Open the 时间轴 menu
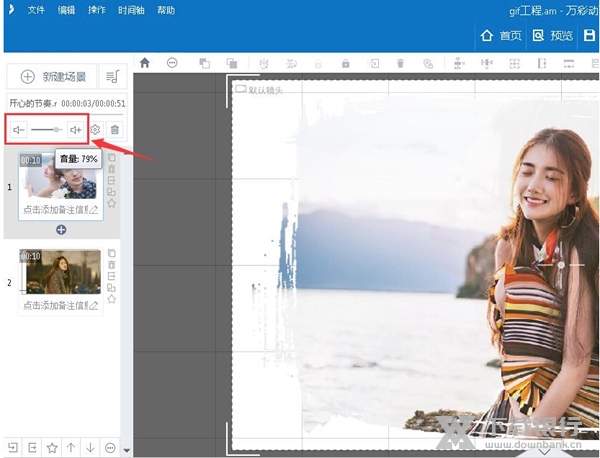Screen dimensions: 600x458 pos(131,10)
